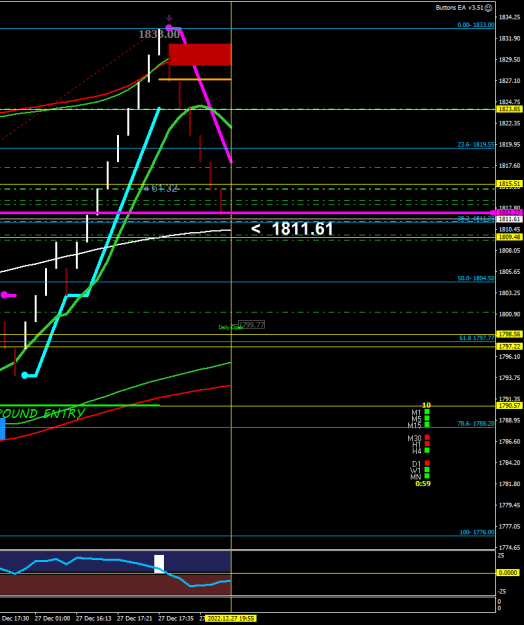Click the '27 Dec 16:13' time axis label
The height and width of the screenshot is (625, 524).
(94, 619)
